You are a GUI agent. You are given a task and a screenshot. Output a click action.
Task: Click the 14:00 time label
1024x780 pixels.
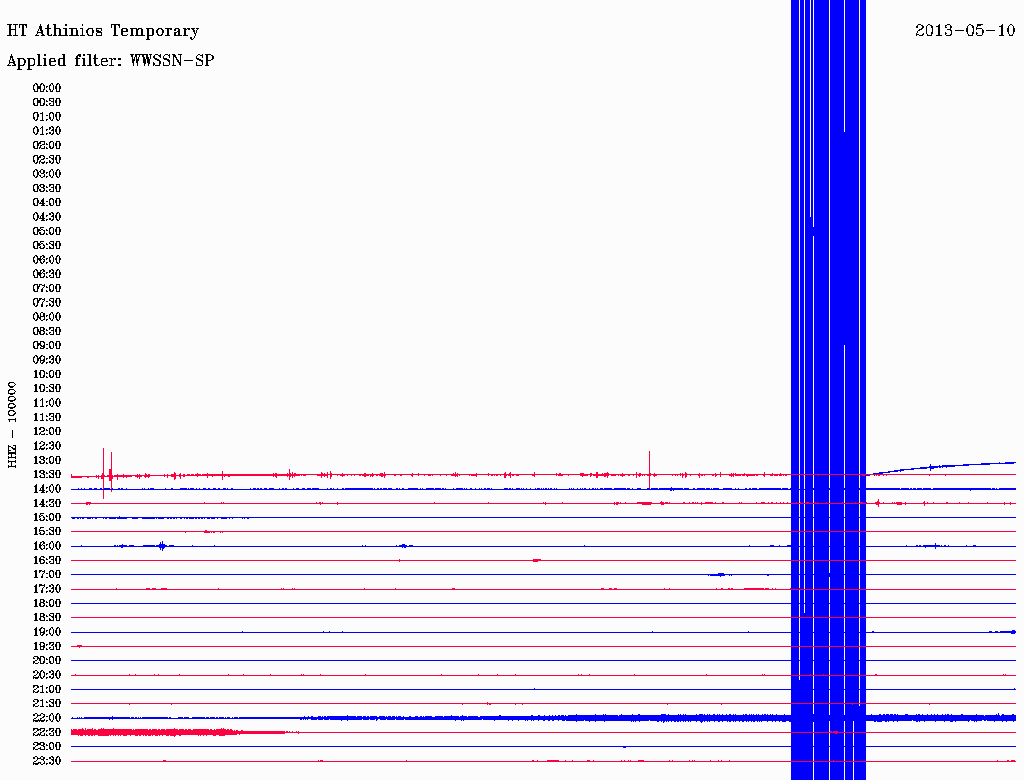point(47,489)
